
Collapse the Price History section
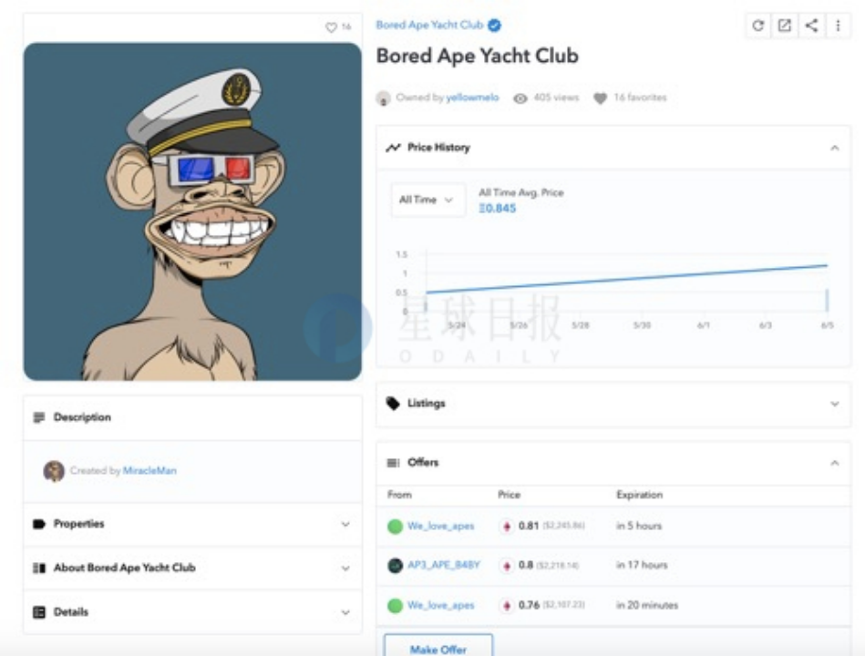(835, 147)
